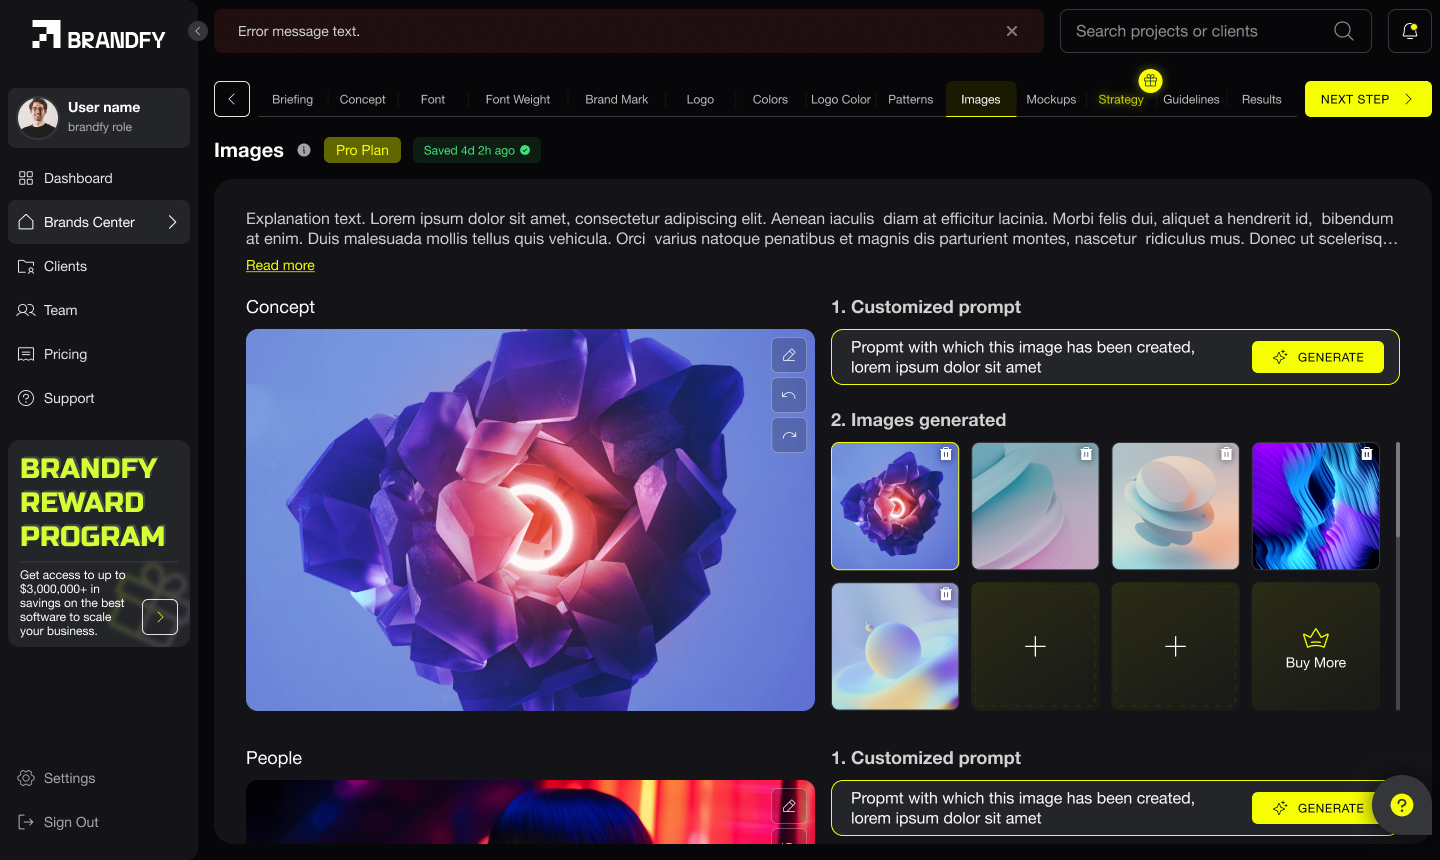Open the Guidelines tab
This screenshot has width=1440, height=860.
coord(1191,99)
